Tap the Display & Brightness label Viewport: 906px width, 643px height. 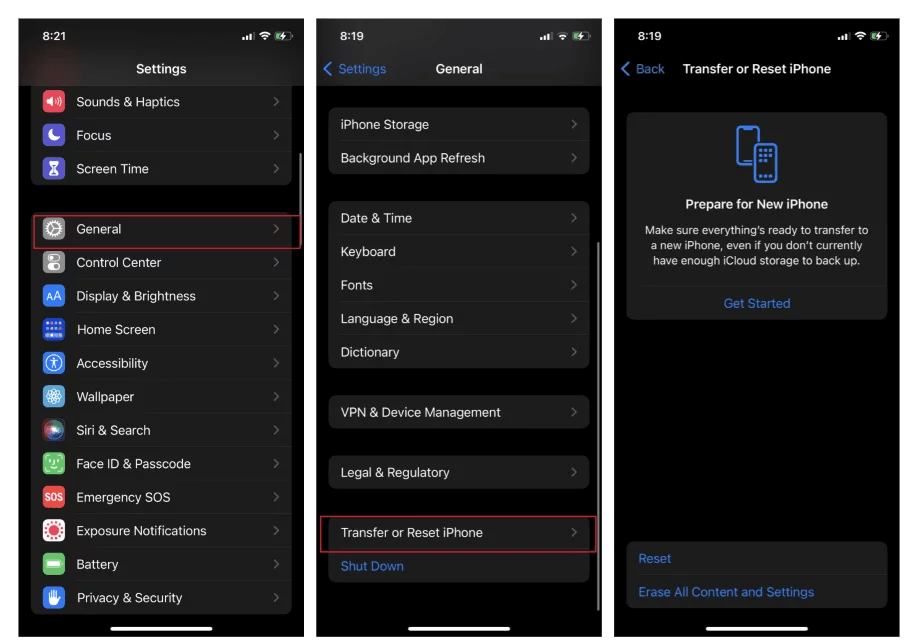[x=136, y=296]
